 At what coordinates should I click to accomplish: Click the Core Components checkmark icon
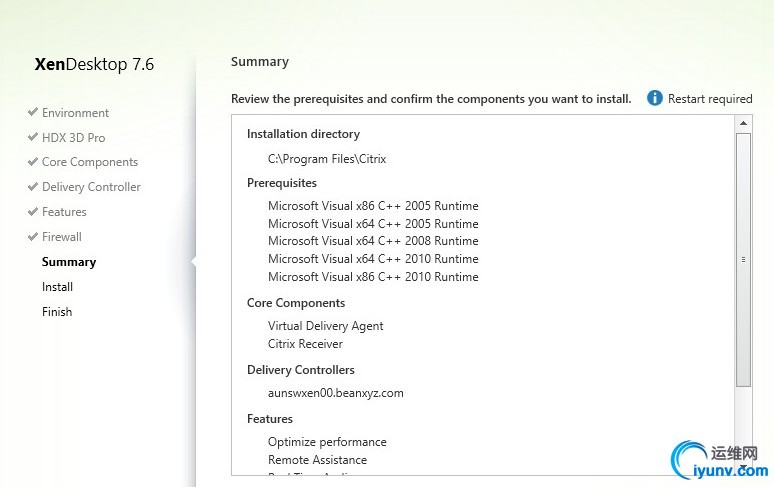[33, 161]
